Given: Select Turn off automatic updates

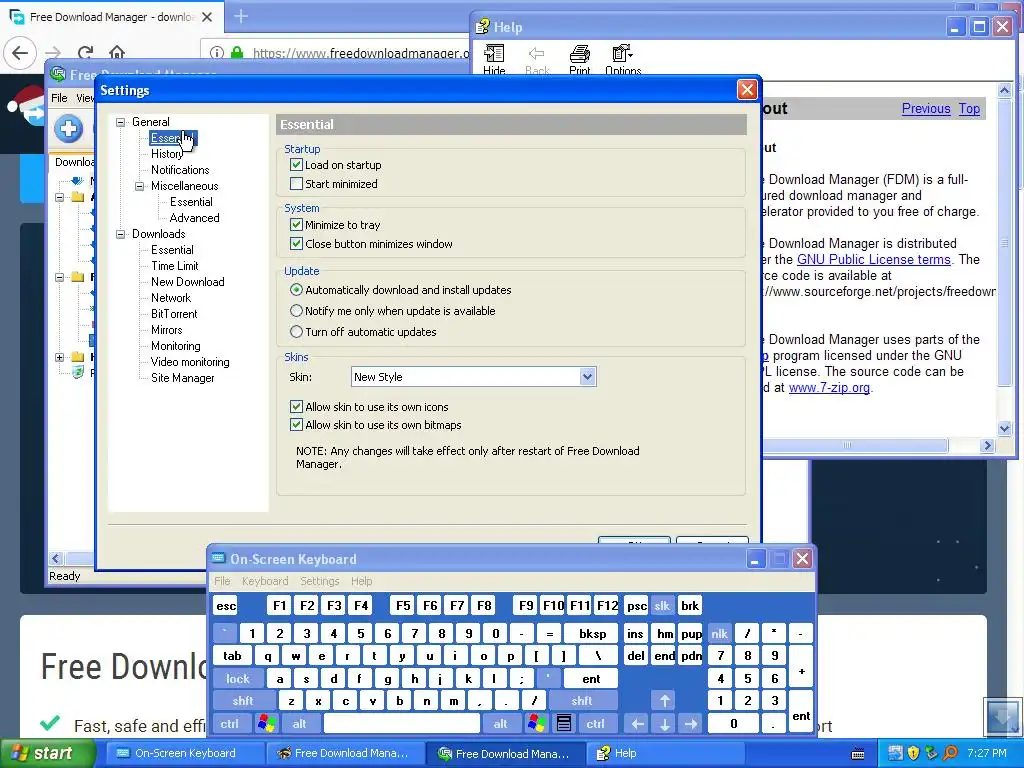Looking at the screenshot, I should (296, 331).
